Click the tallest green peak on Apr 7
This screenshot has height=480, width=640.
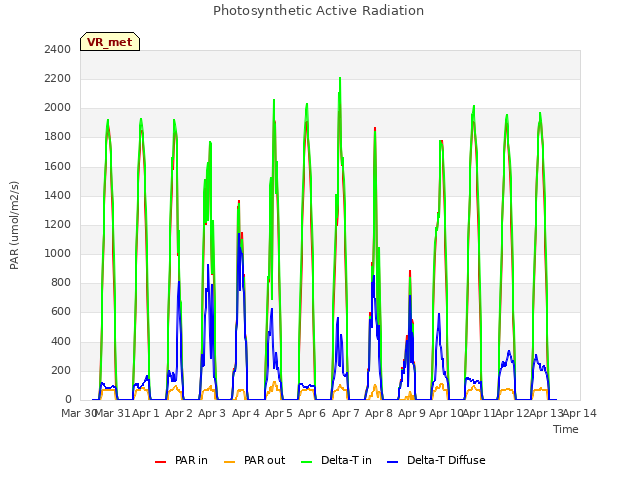[340, 78]
